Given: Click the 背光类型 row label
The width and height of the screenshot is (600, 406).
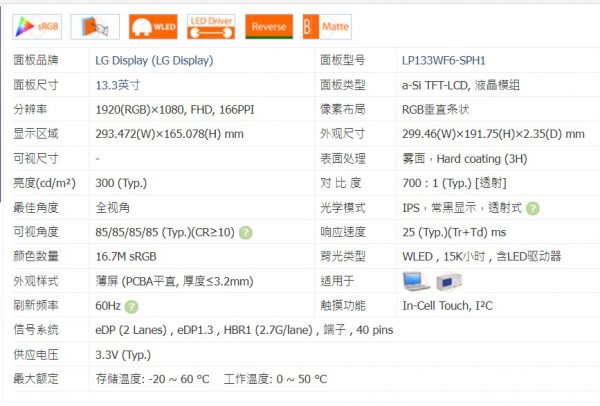Looking at the screenshot, I should pos(343,256).
